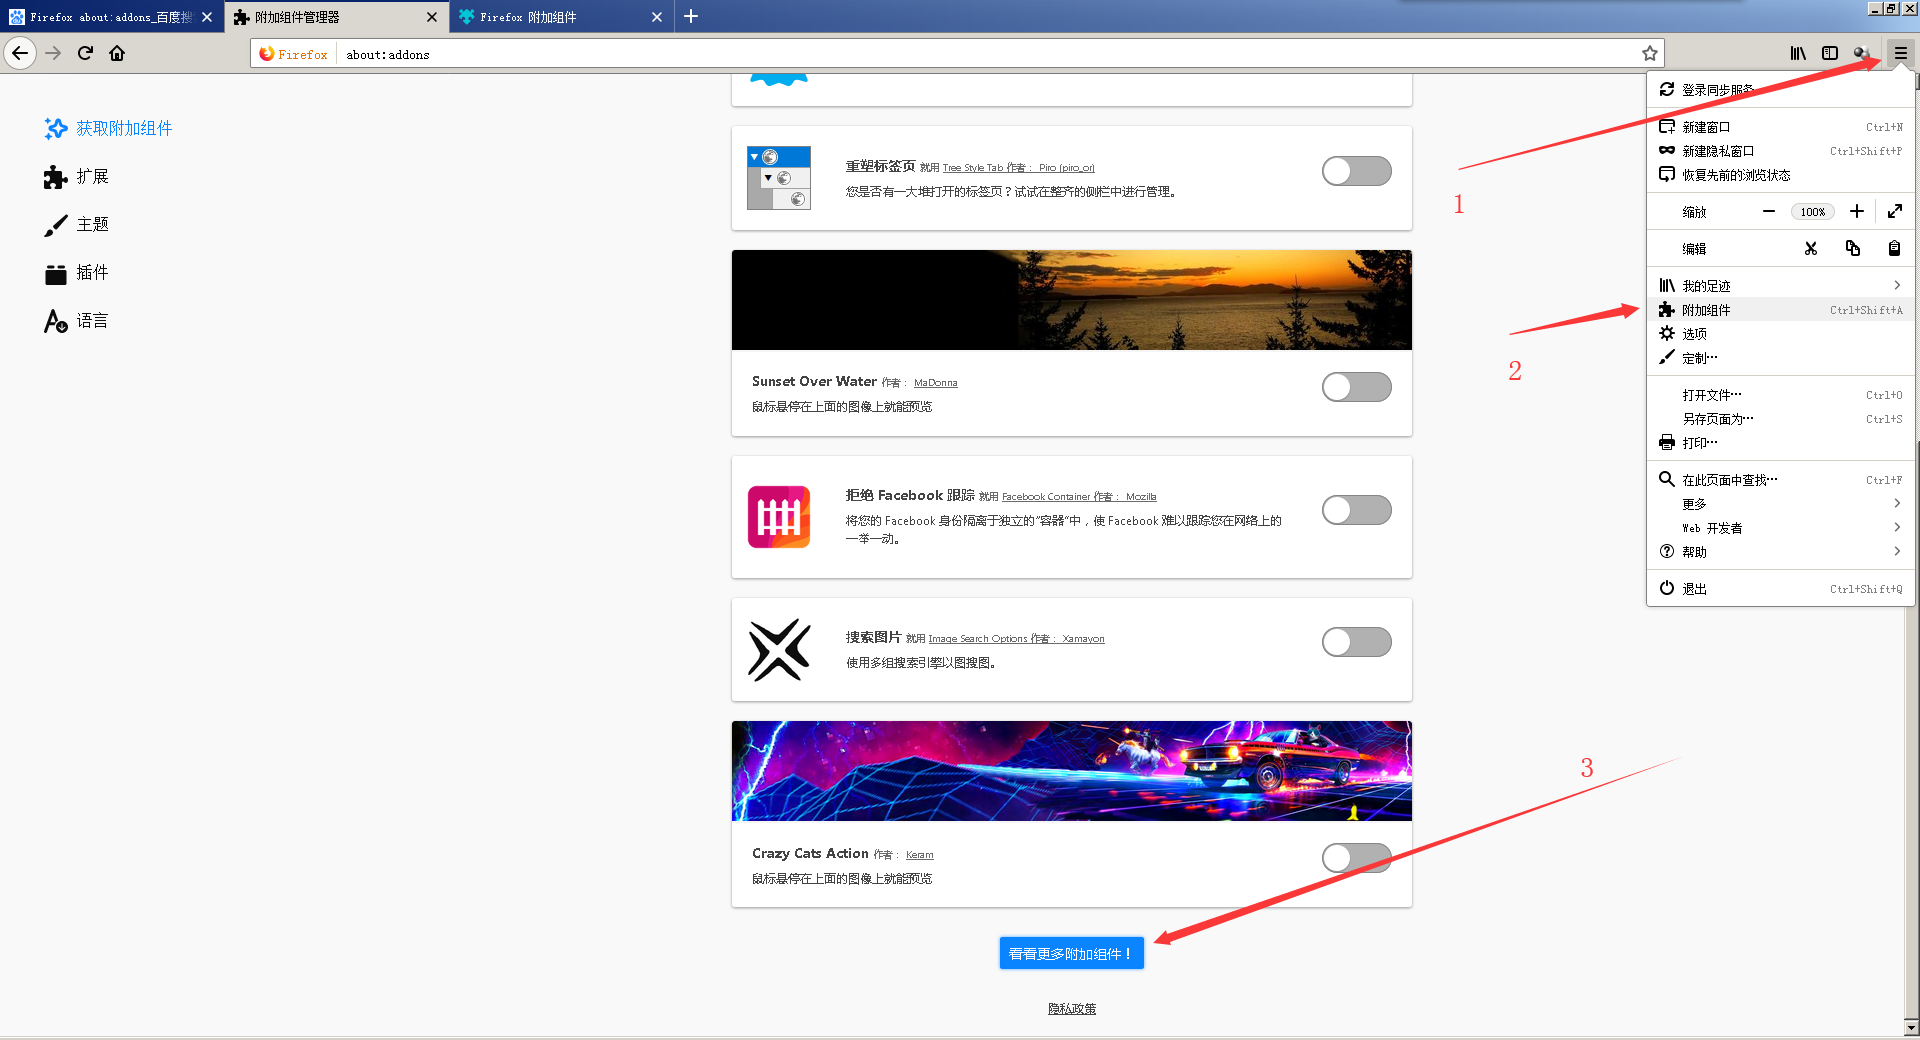Expand the 帮助 submenu
Image resolution: width=1920 pixels, height=1040 pixels.
click(x=1781, y=552)
